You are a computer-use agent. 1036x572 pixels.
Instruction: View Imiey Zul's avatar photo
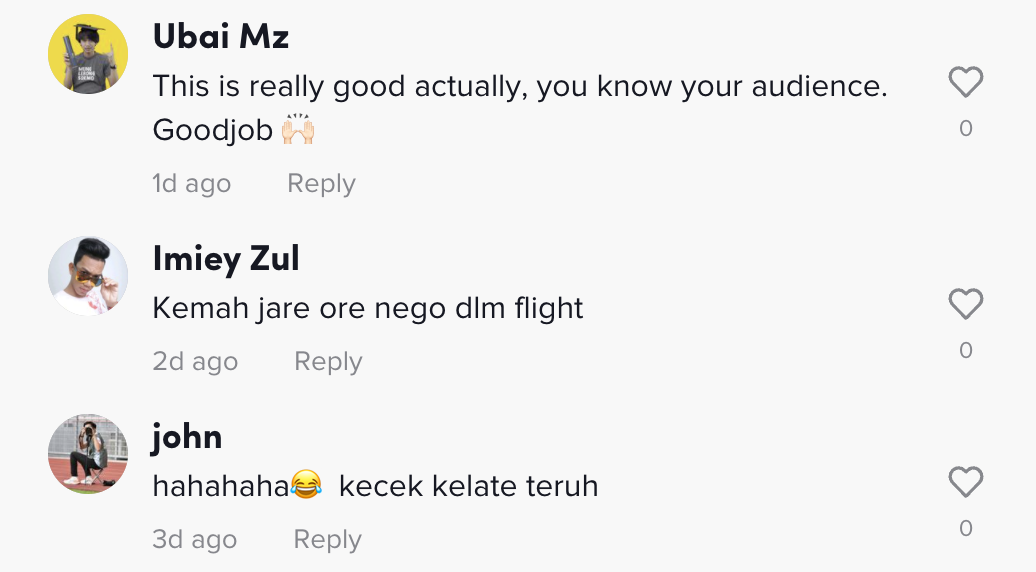[x=88, y=276]
